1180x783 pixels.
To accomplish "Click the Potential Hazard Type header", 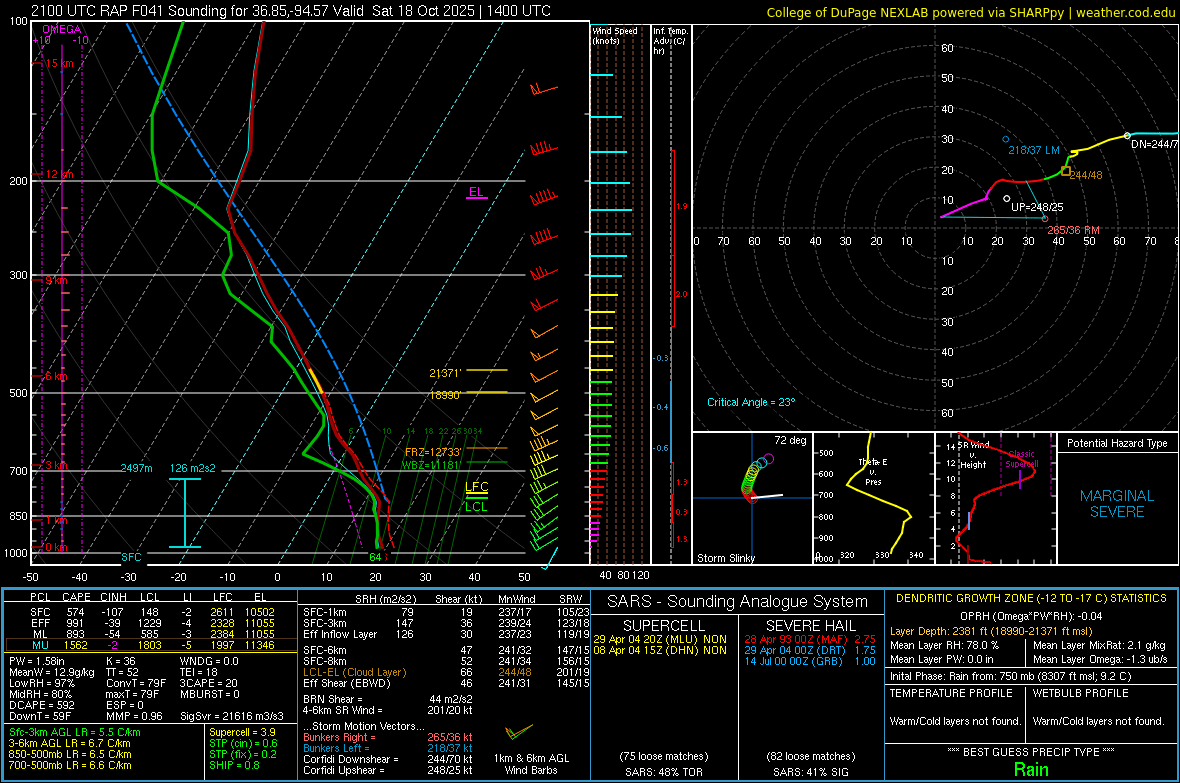I will point(1117,443).
